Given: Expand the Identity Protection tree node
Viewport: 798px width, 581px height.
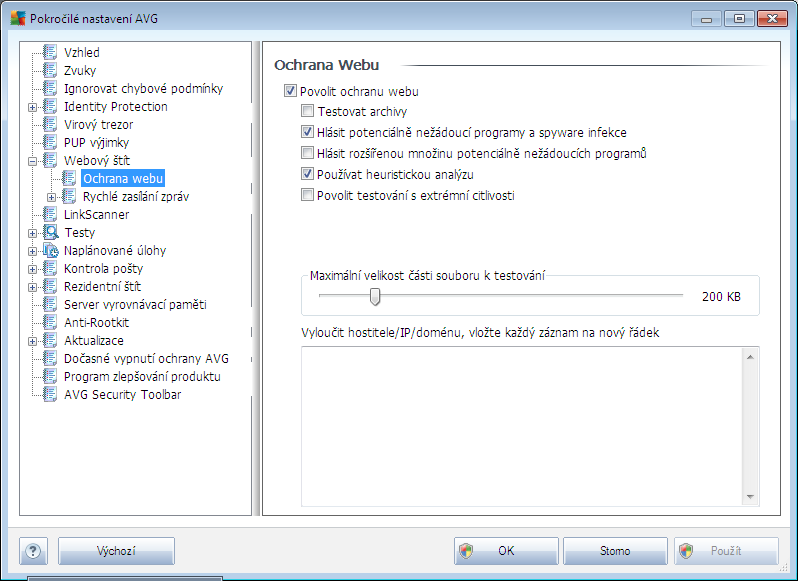Looking at the screenshot, I should 33,107.
